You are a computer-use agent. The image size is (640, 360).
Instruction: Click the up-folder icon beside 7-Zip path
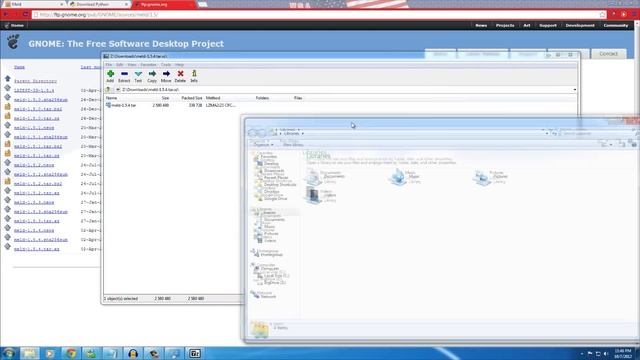108,90
